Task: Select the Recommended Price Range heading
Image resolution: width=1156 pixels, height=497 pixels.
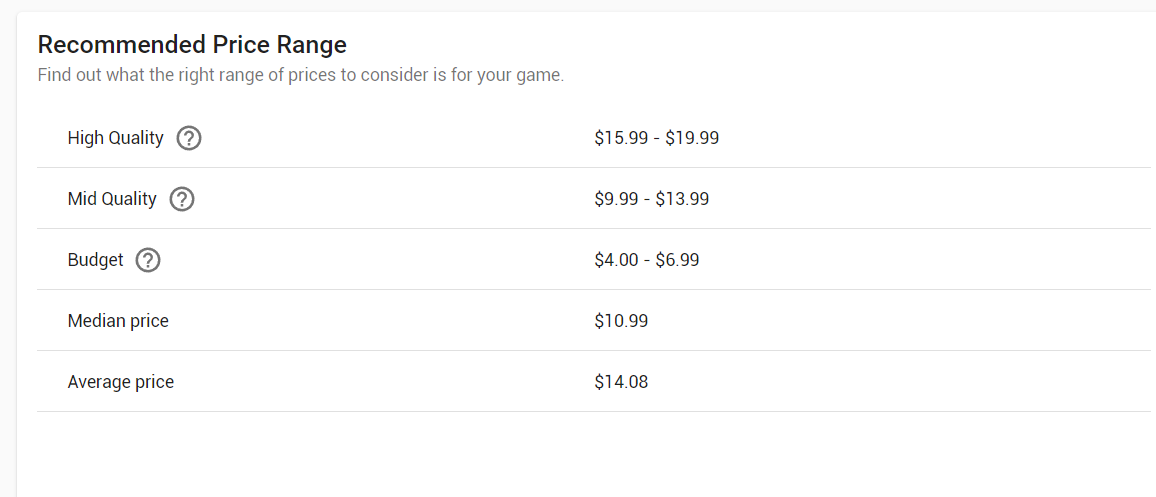Action: click(x=192, y=45)
